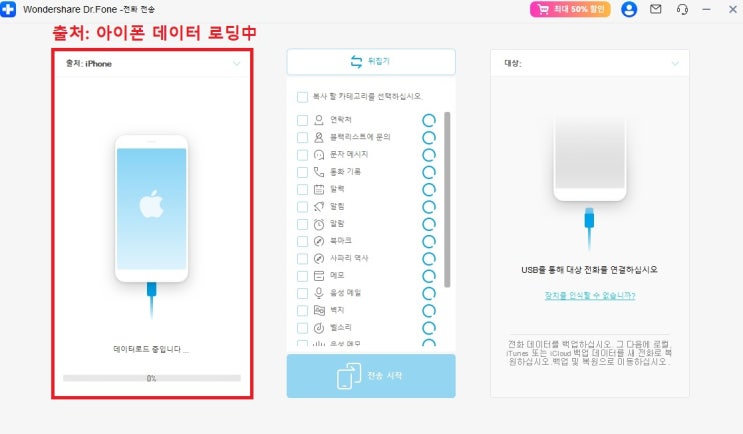Click the call history phone icon
The image size is (743, 434).
click(319, 172)
